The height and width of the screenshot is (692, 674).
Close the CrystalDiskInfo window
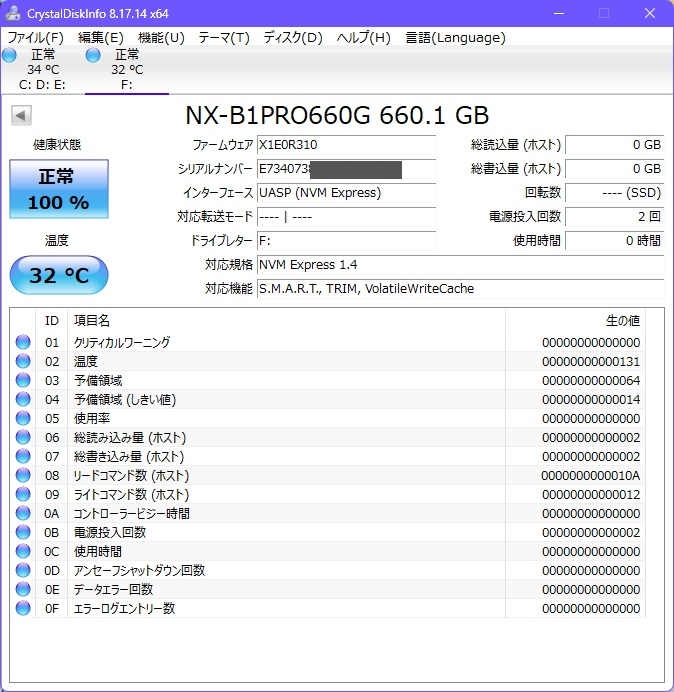(x=650, y=13)
